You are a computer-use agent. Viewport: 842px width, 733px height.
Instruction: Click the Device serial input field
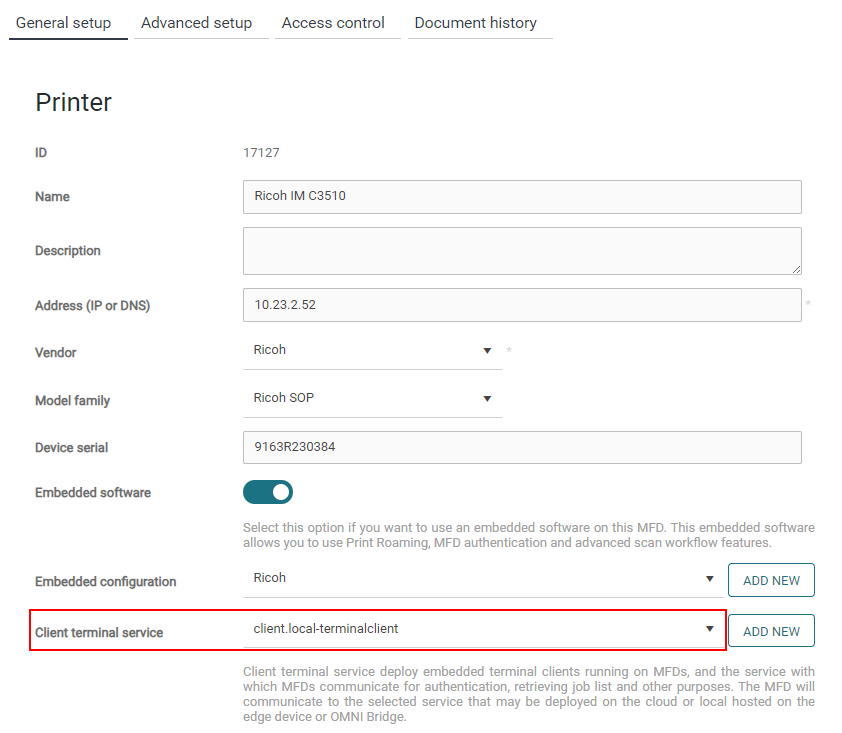[522, 447]
